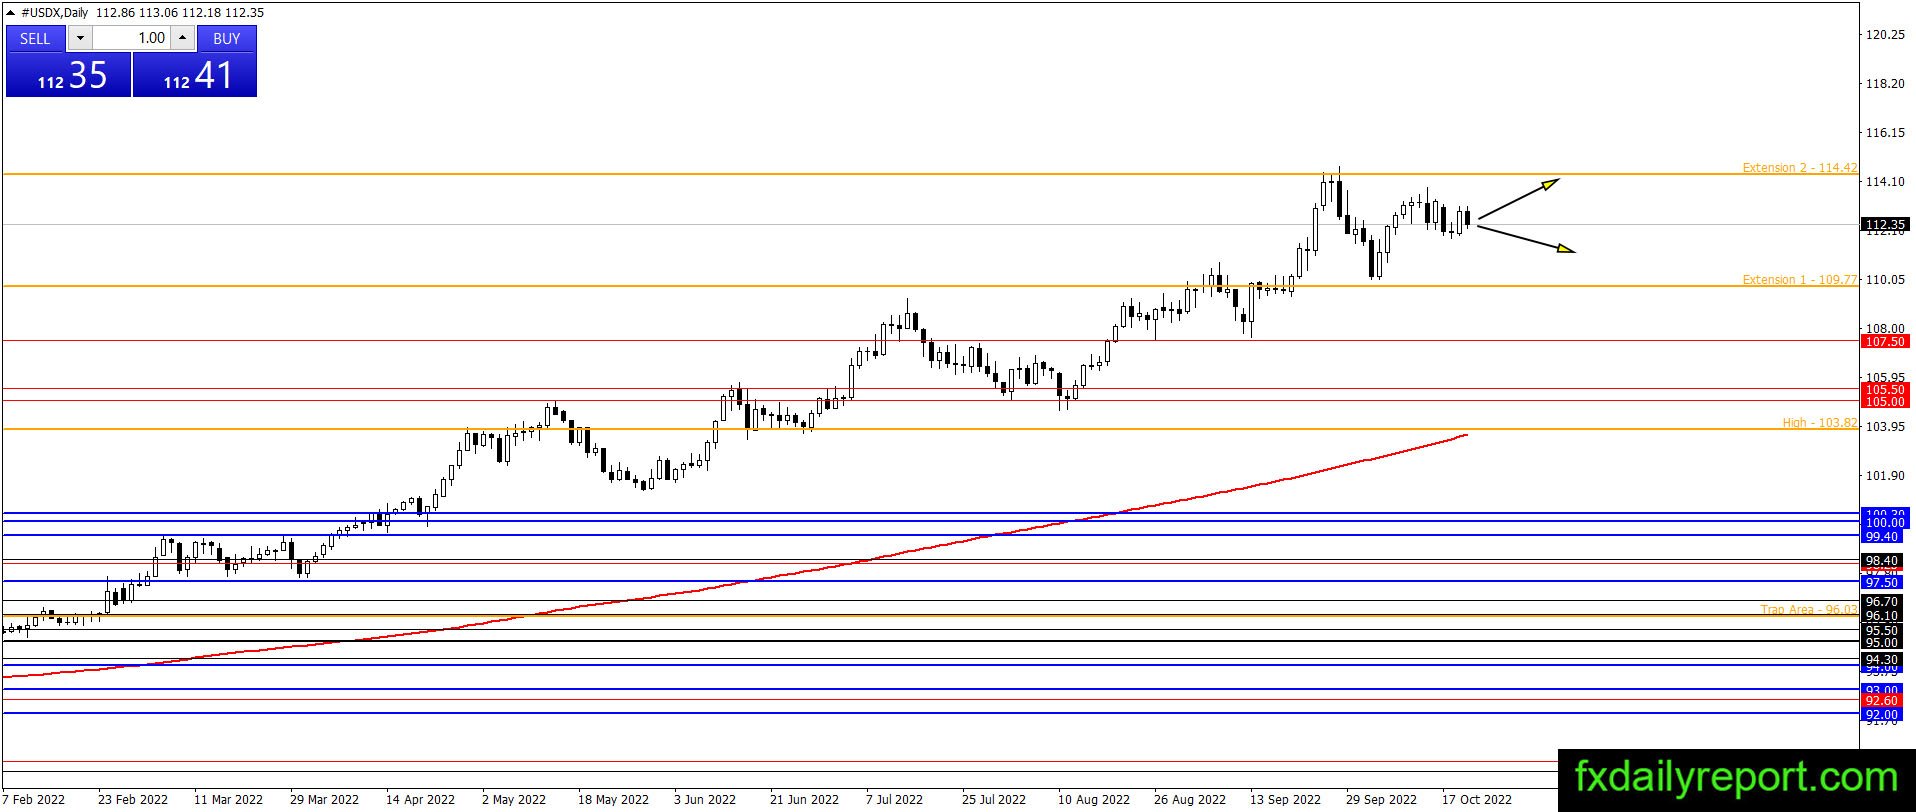Select the 'Extension 2 - 114.42' line label

coord(1799,167)
